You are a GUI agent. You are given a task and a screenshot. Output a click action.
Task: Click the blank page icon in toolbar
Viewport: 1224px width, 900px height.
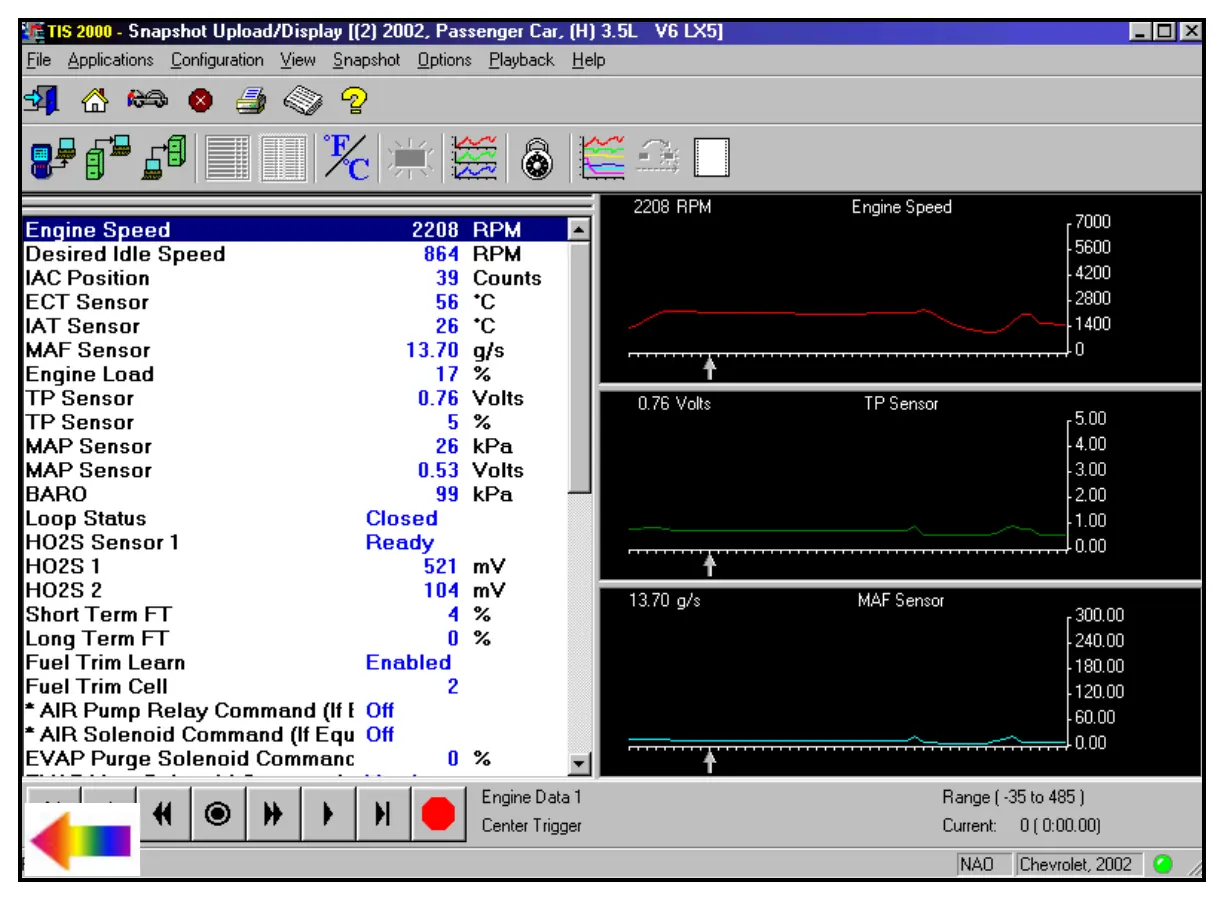tap(712, 158)
